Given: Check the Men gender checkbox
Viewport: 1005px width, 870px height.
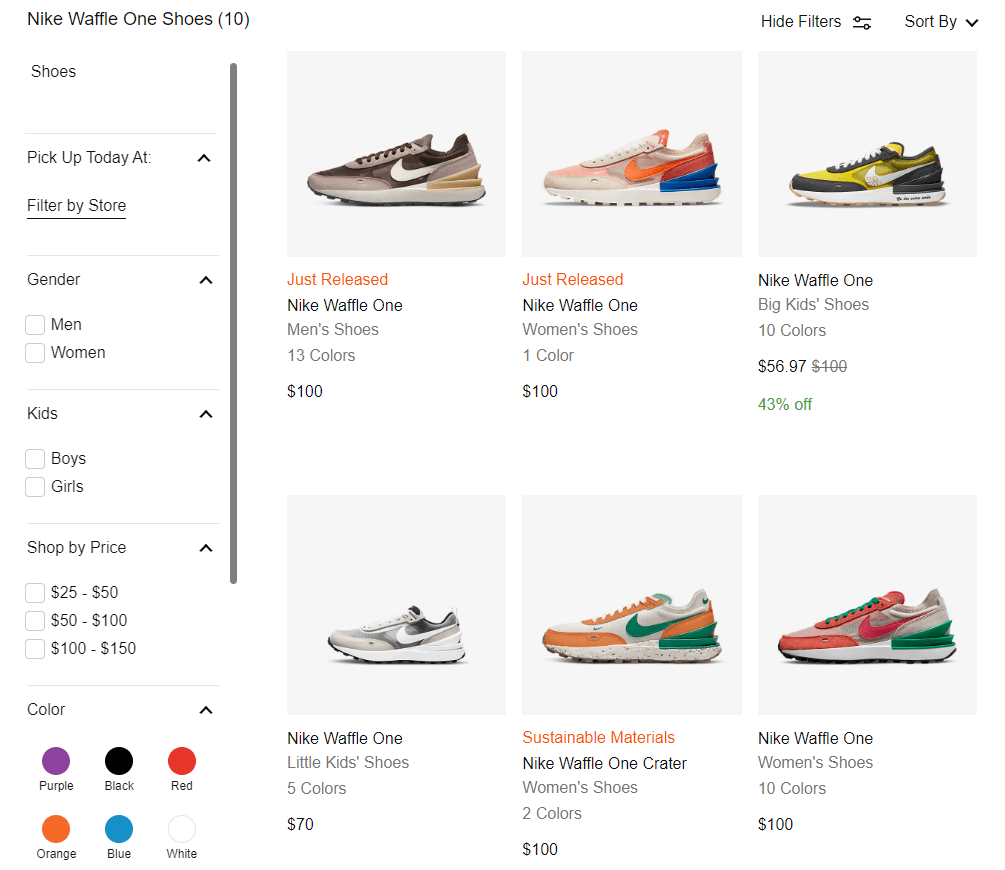Looking at the screenshot, I should click(35, 324).
